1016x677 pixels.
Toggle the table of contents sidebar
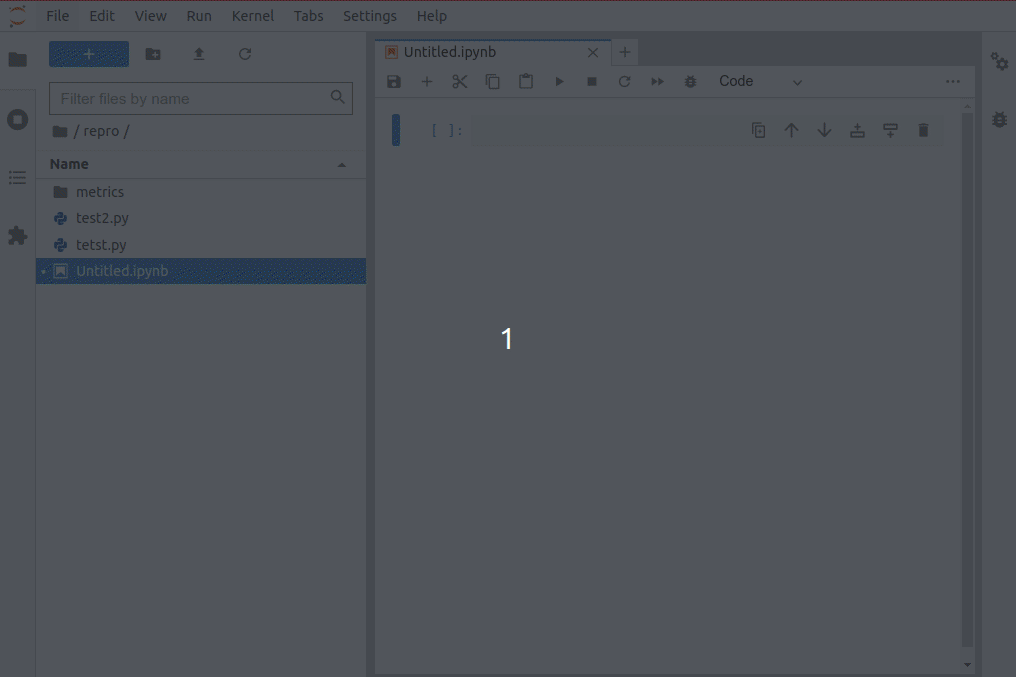pyautogui.click(x=17, y=177)
